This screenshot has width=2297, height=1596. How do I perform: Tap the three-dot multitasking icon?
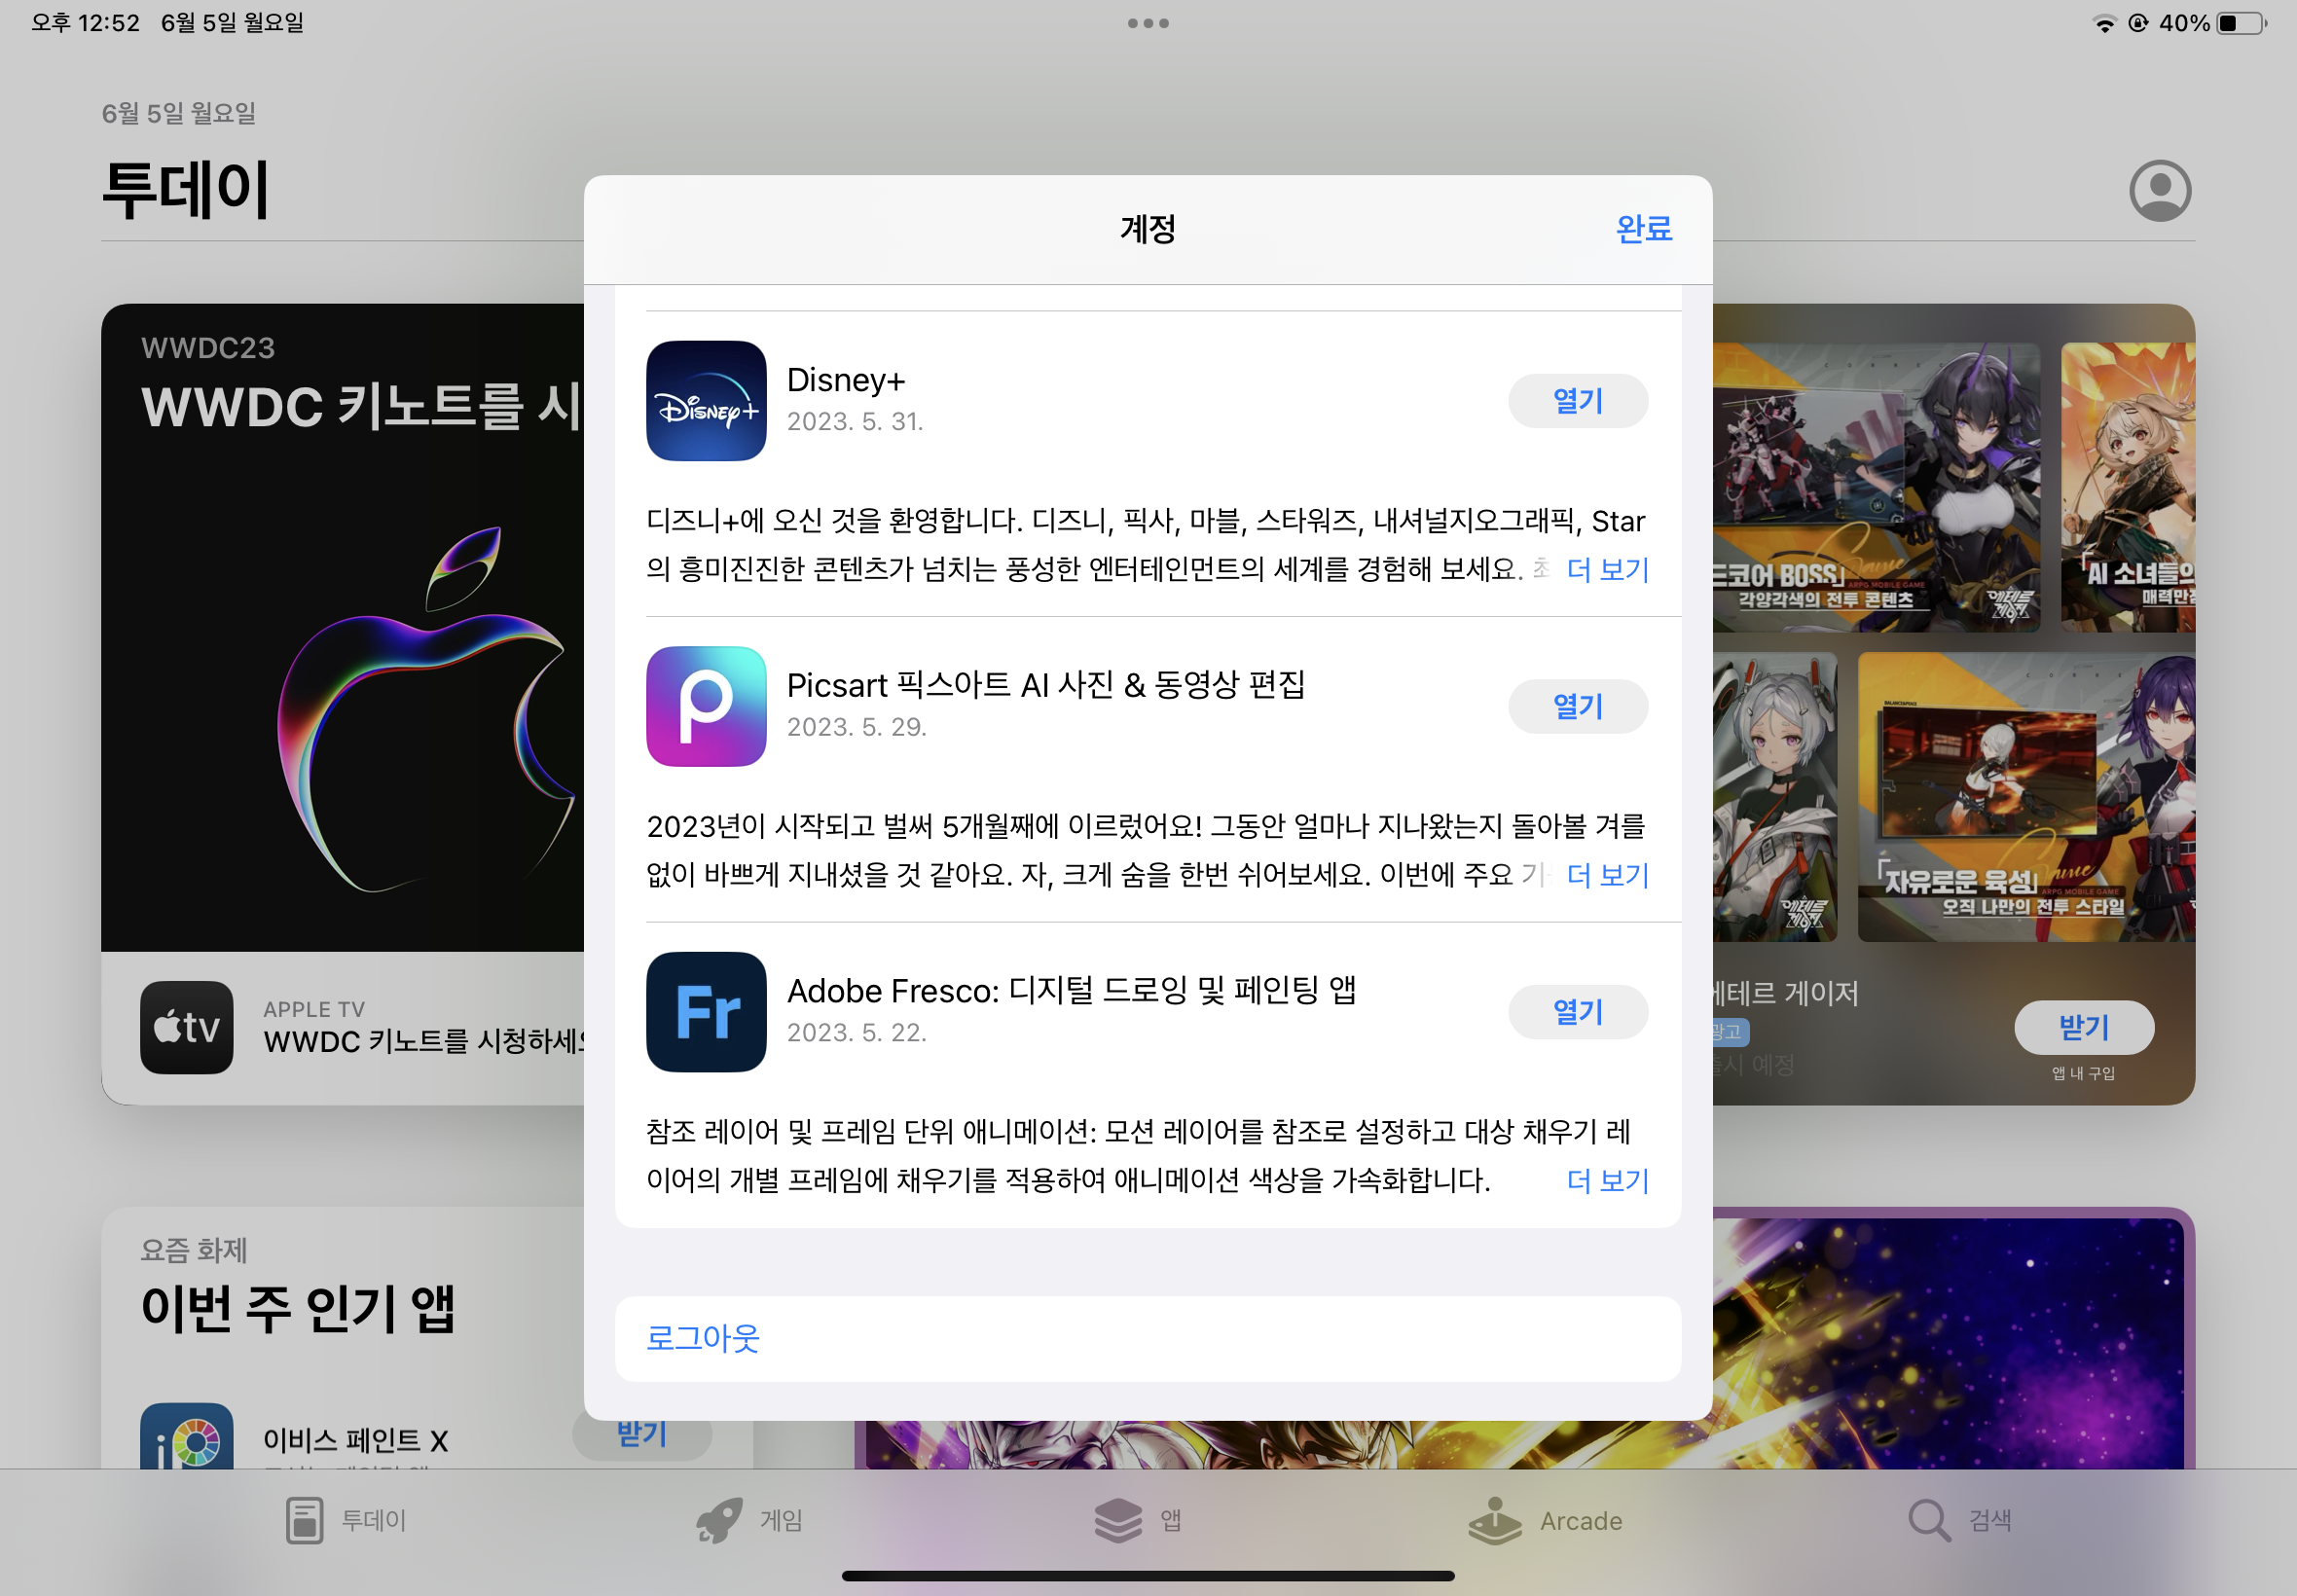1148,23
